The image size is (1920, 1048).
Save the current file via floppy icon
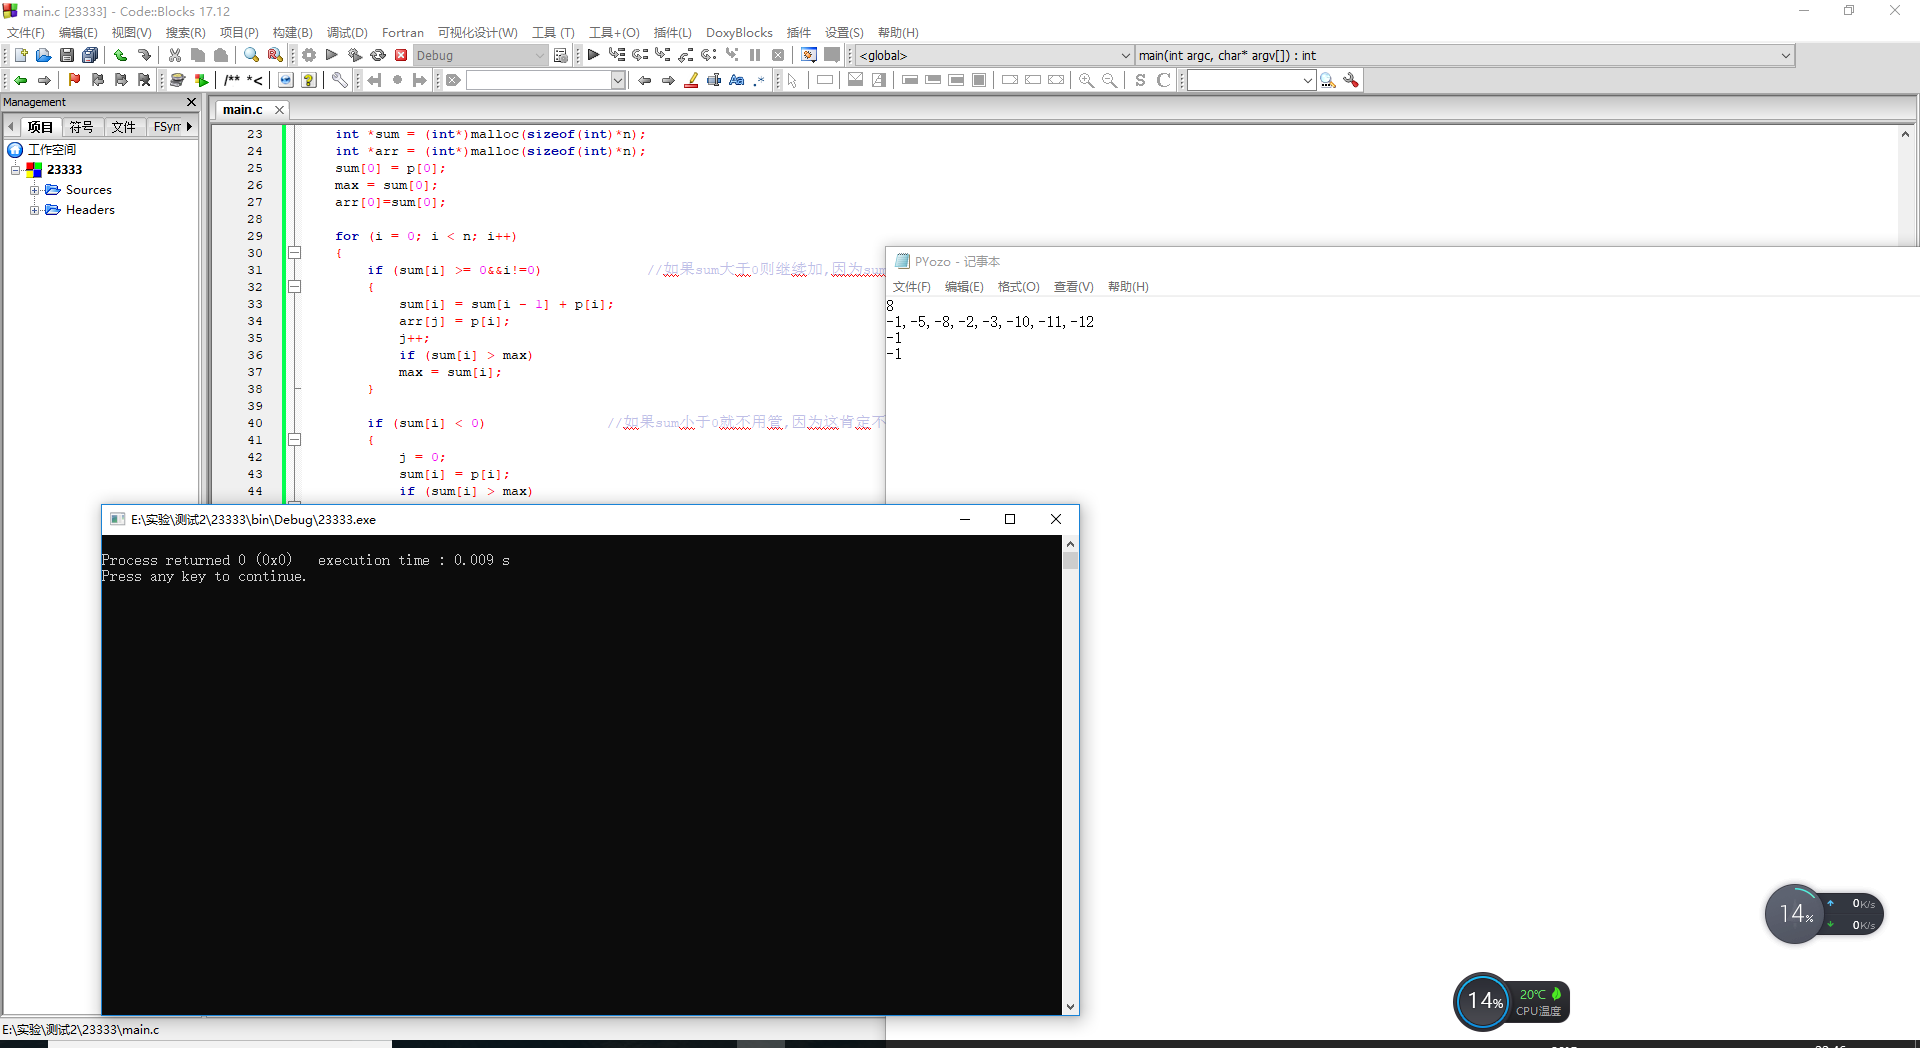[x=66, y=55]
